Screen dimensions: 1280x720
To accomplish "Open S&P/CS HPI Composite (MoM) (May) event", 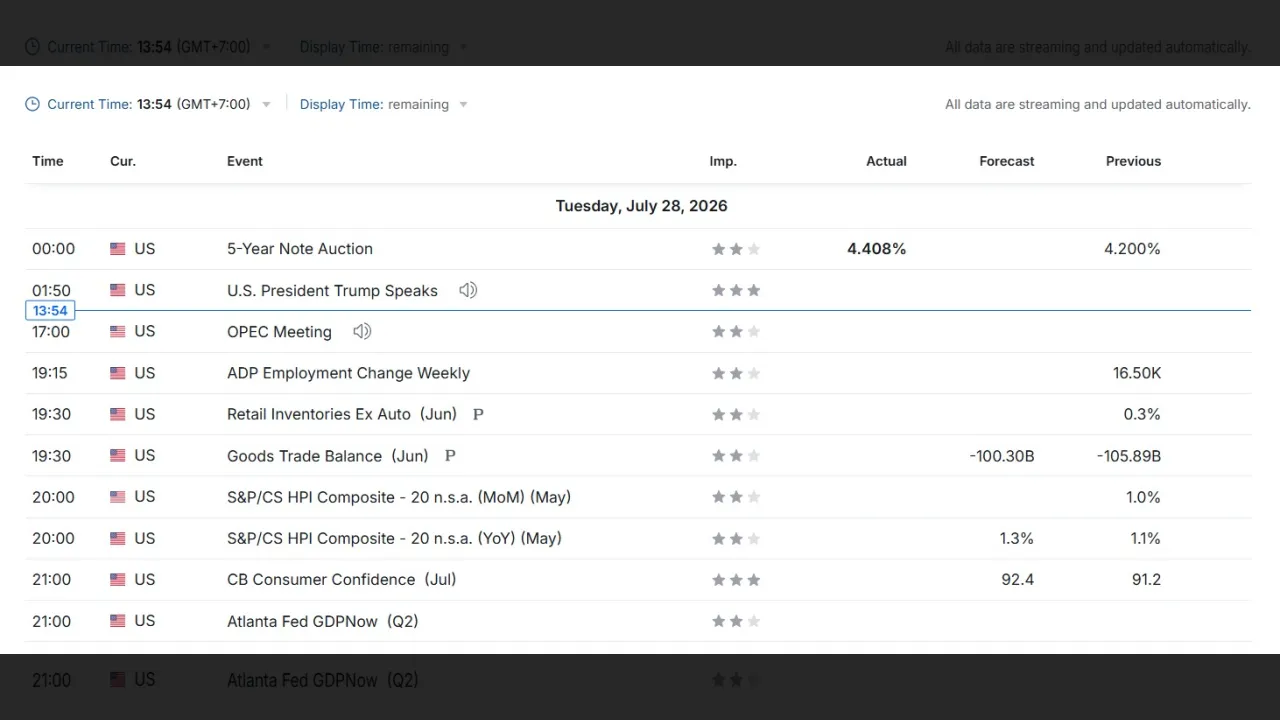I will click(399, 497).
